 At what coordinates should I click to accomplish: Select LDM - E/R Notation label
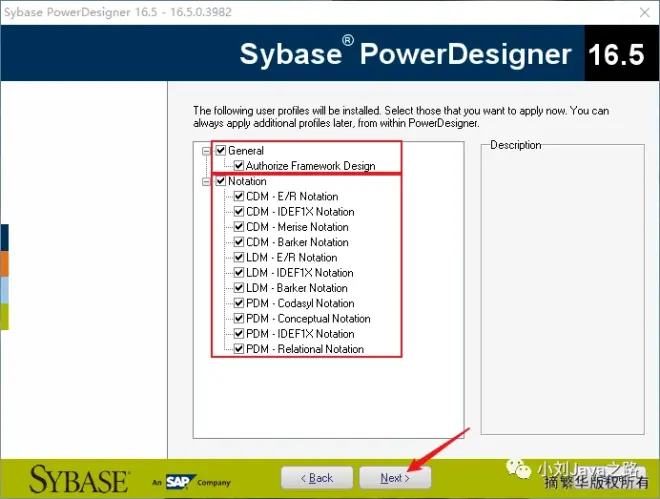point(292,257)
